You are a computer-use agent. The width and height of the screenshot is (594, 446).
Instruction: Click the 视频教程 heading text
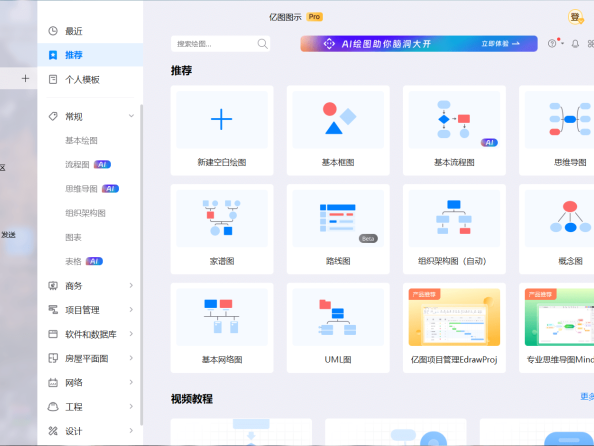(192, 399)
